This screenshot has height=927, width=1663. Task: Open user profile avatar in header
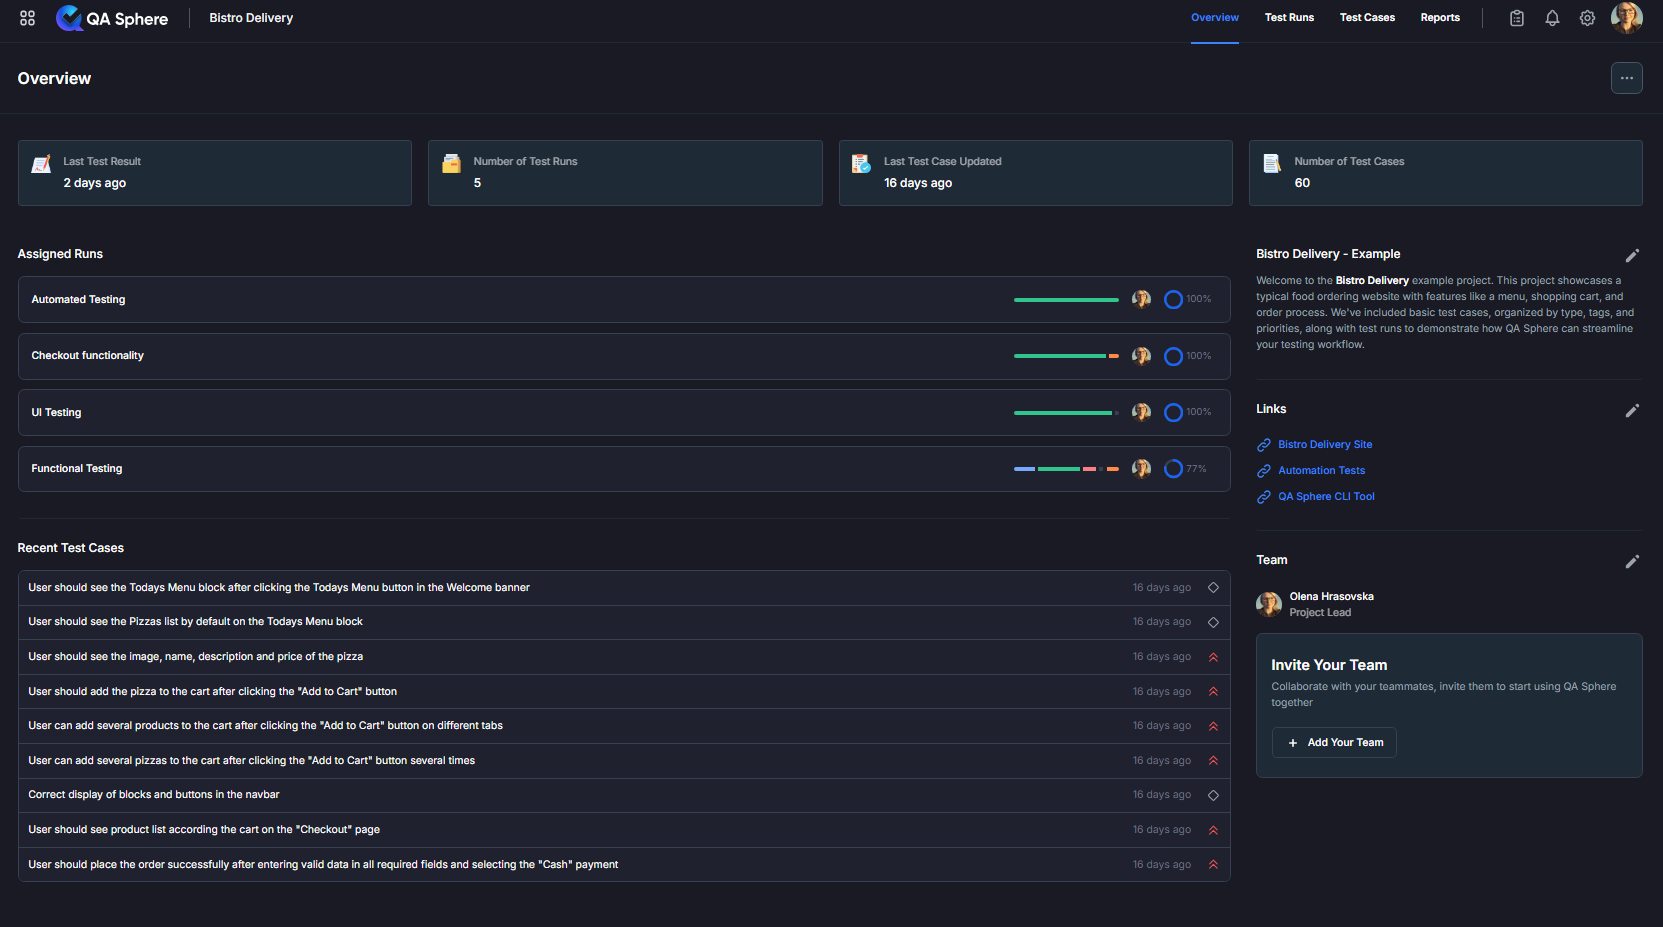tap(1627, 18)
